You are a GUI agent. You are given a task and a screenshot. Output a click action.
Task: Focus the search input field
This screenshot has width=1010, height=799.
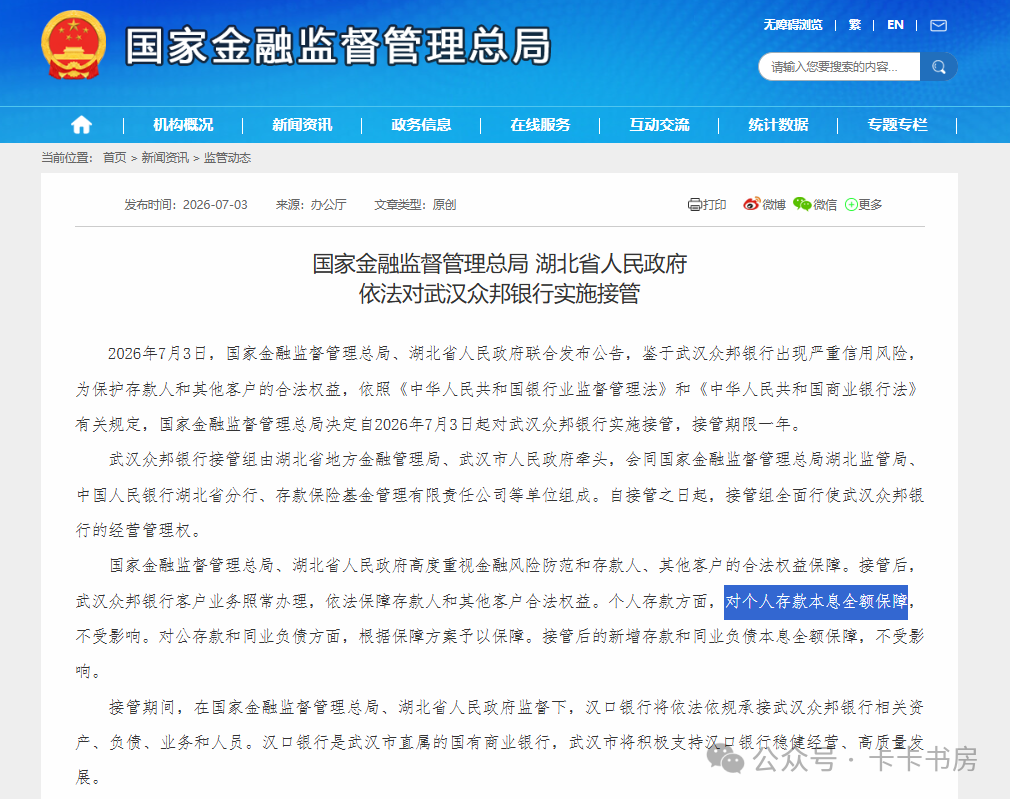839,66
